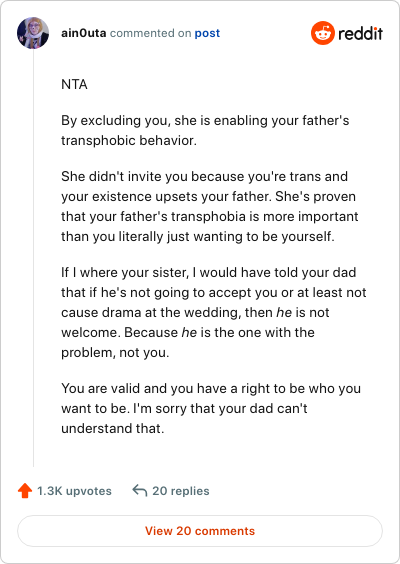Click the "1.3K upvotes" count

coord(74,491)
